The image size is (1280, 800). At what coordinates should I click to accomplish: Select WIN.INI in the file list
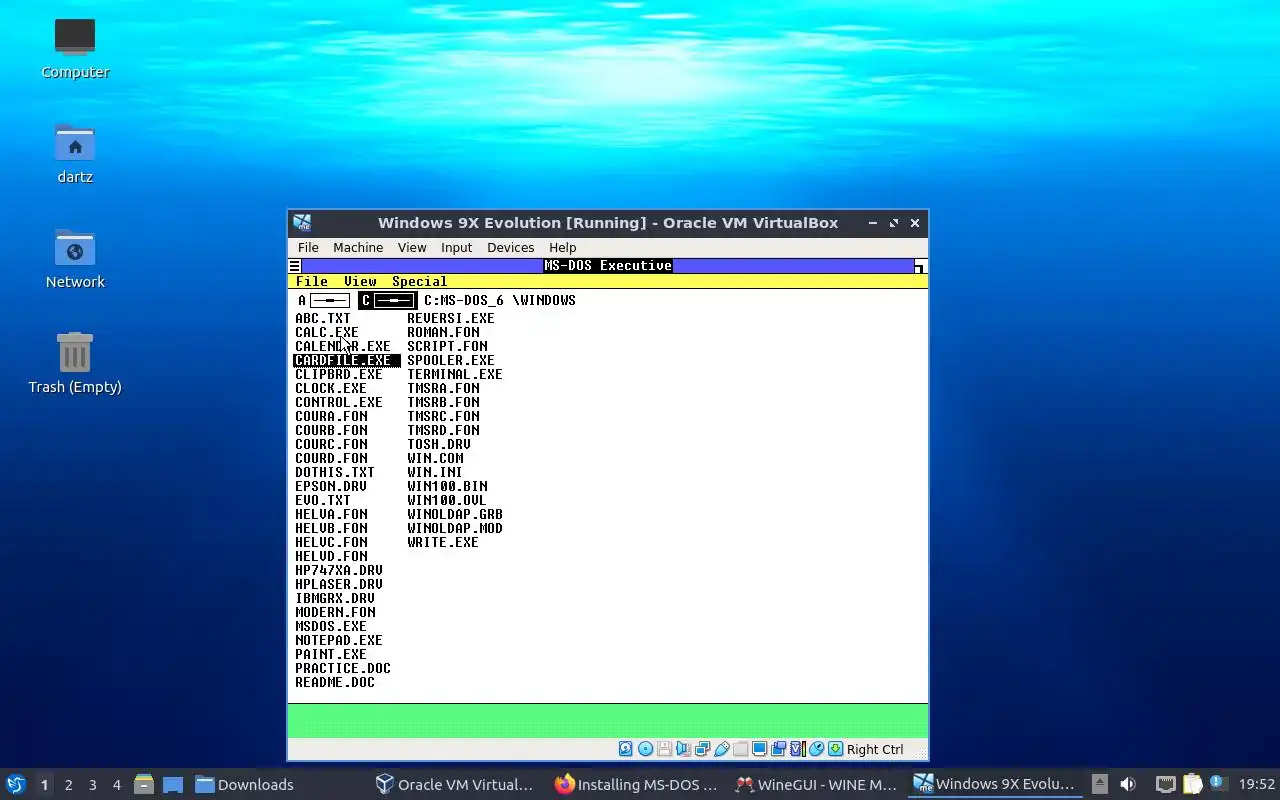[434, 472]
